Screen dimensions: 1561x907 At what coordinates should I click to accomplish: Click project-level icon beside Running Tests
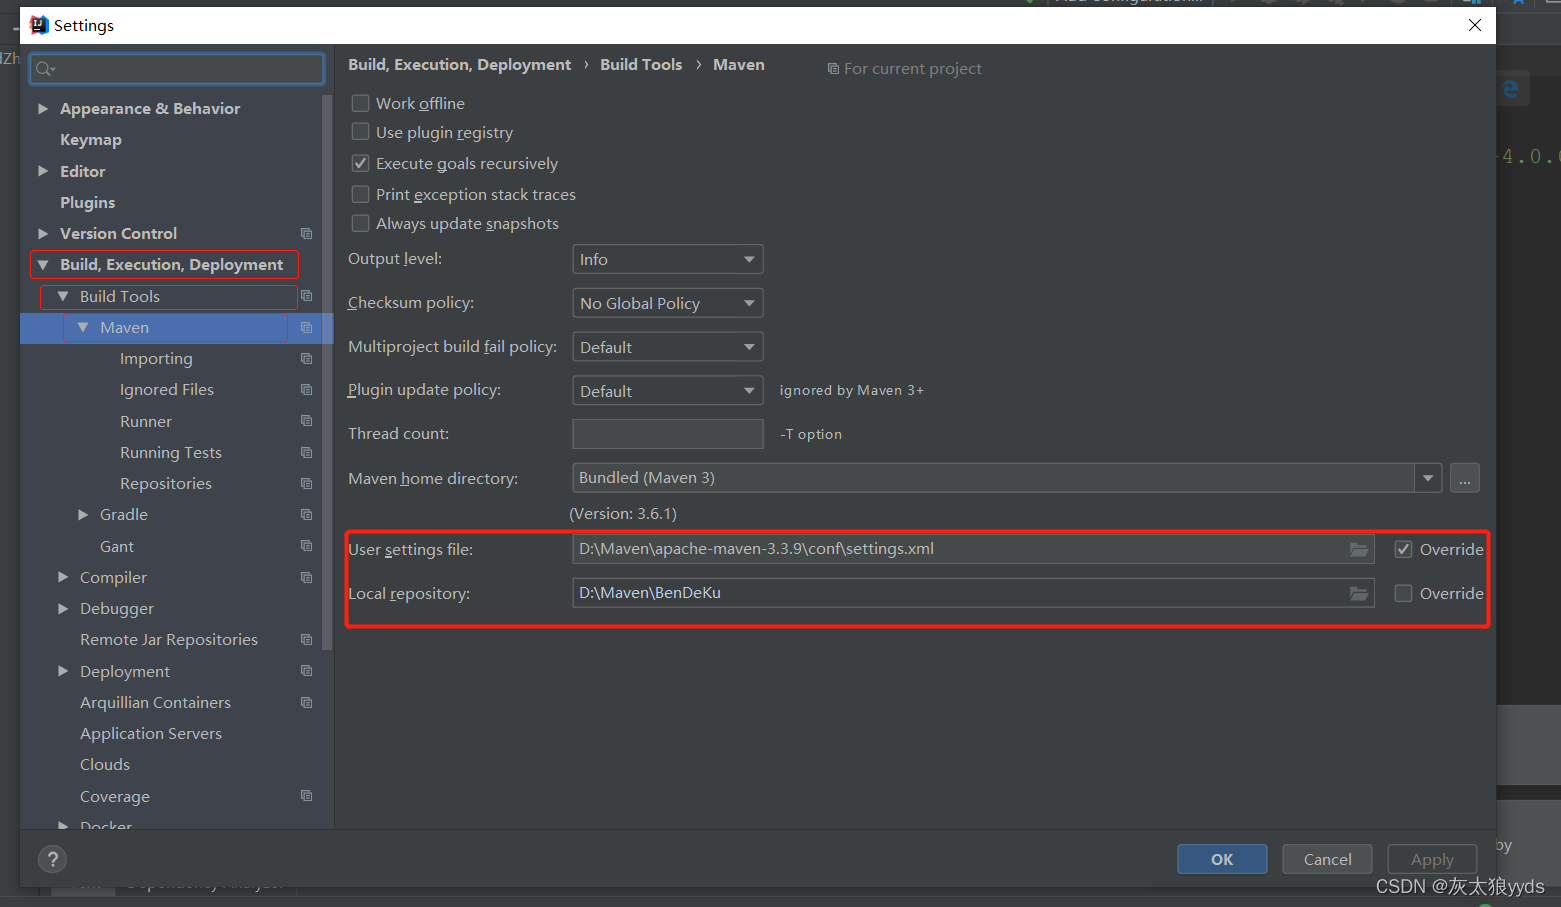click(307, 453)
